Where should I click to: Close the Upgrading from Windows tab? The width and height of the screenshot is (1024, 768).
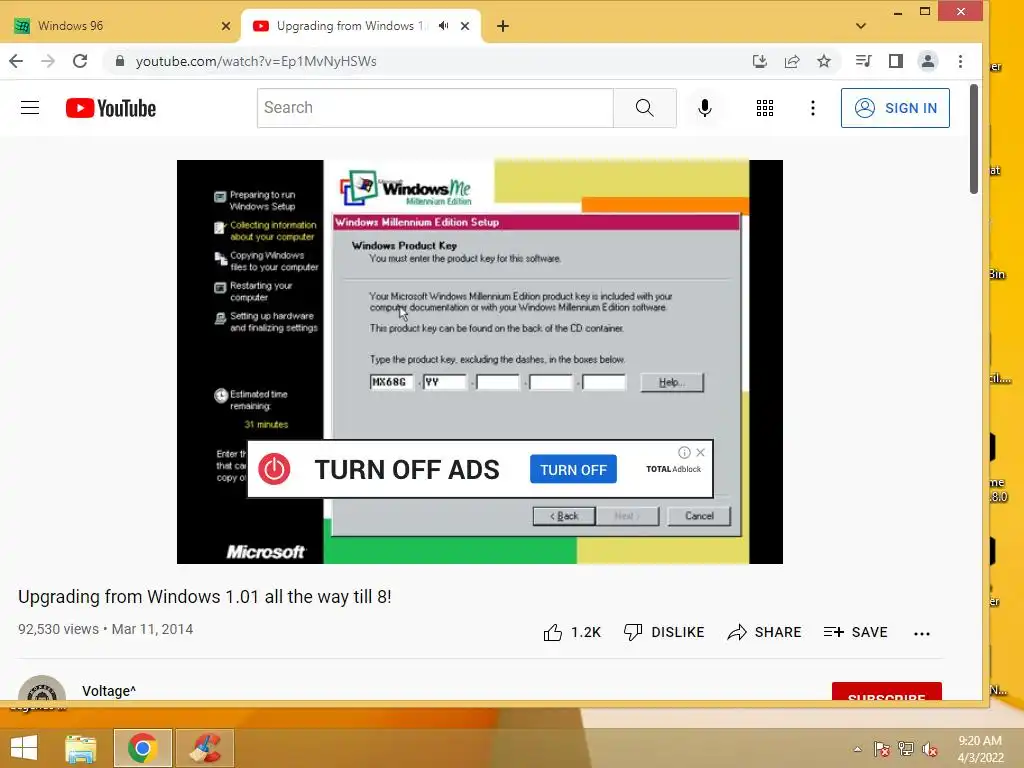pyautogui.click(x=465, y=26)
